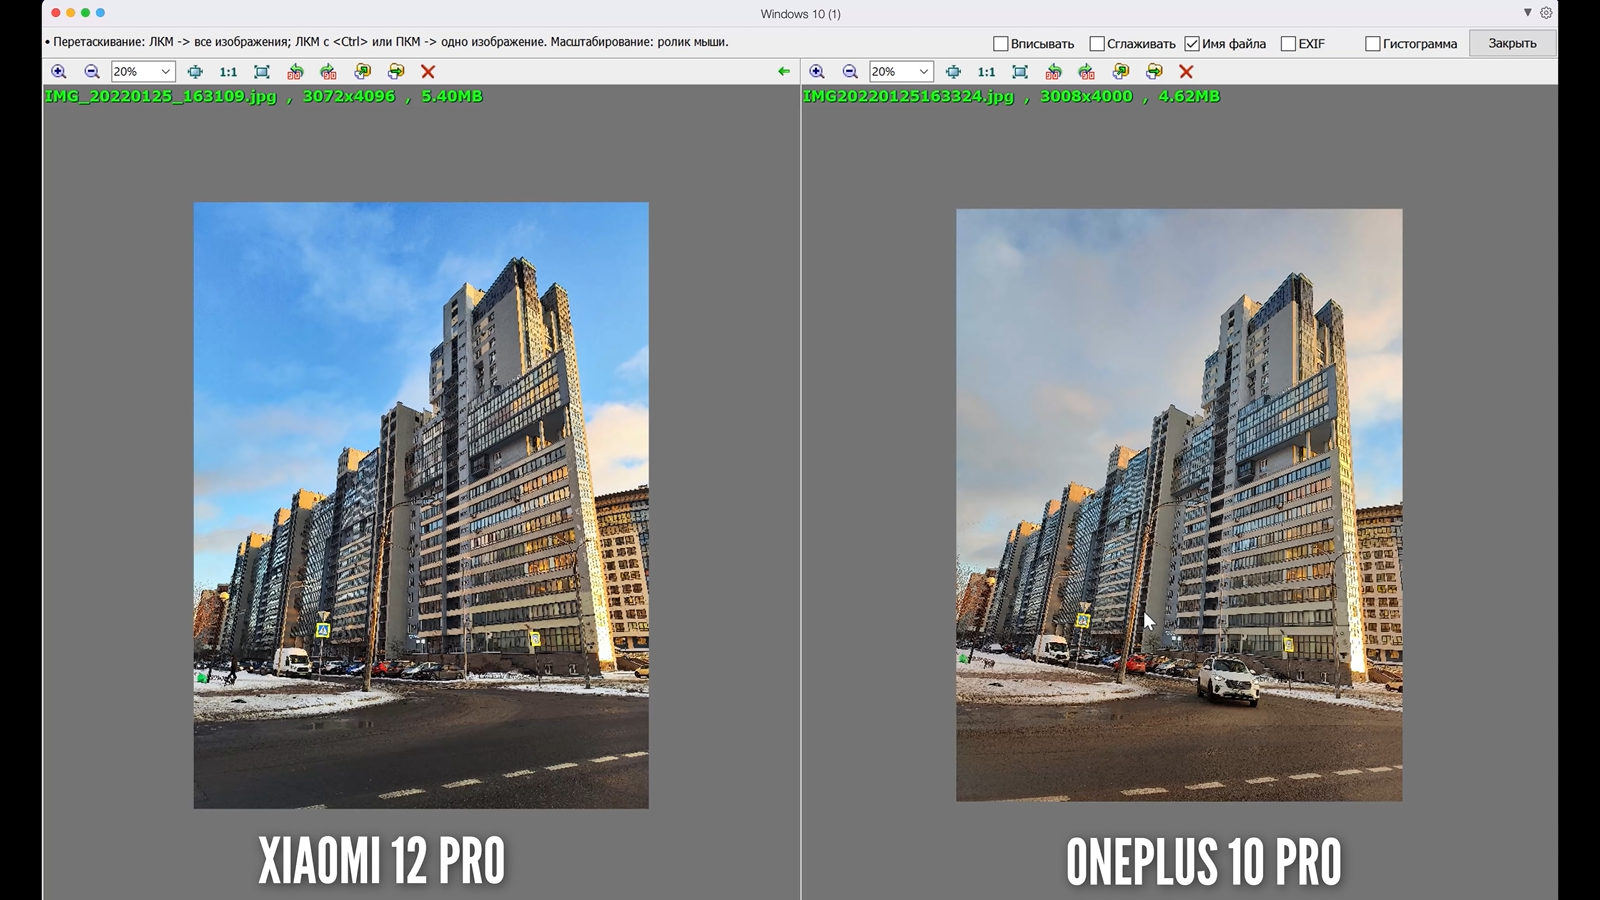The image size is (1600, 900).
Task: Click the OnePlus 10 Pro building photo
Action: click(x=1179, y=505)
